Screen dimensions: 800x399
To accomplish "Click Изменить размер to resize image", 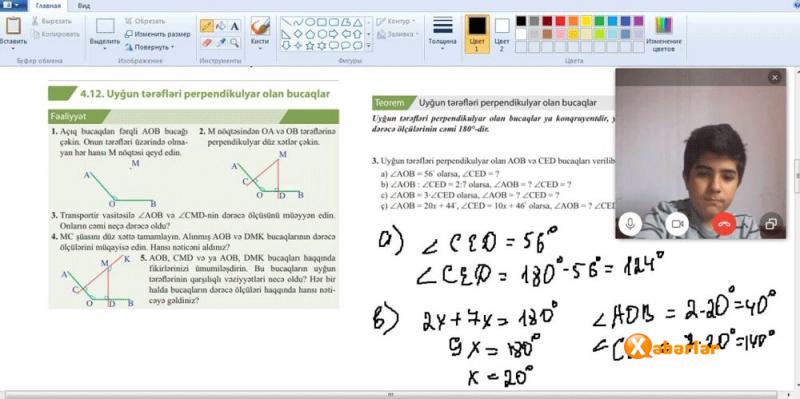I will tap(158, 34).
